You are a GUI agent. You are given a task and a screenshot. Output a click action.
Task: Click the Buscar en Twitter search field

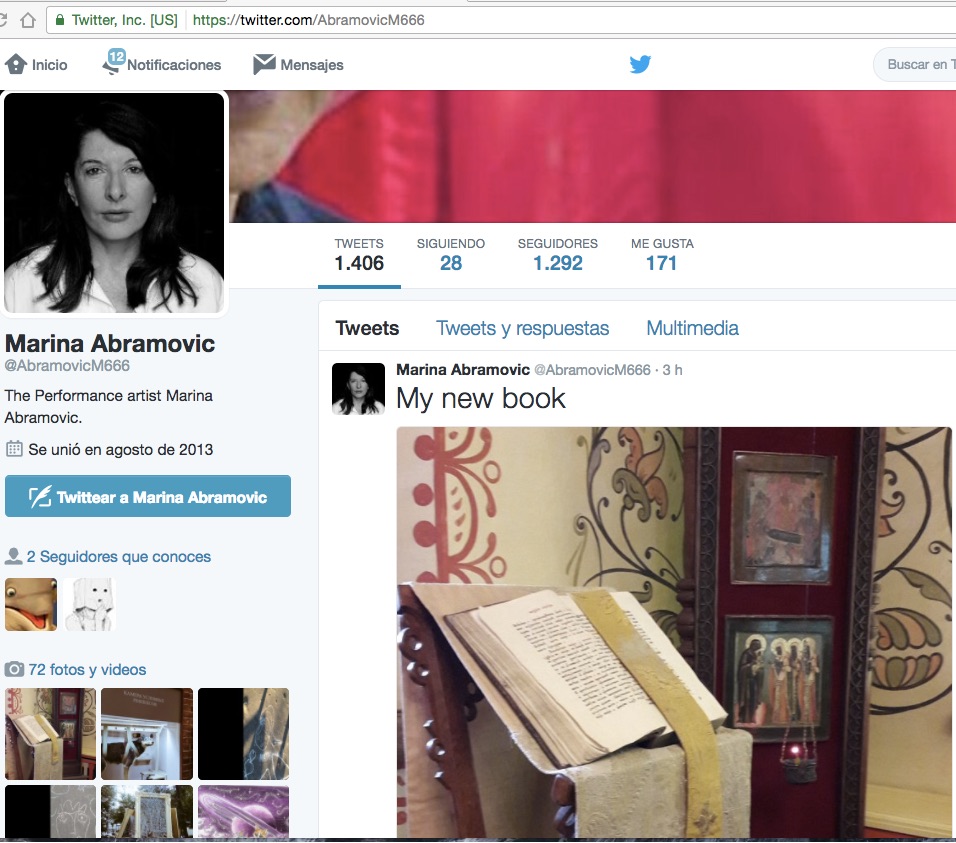(x=916, y=65)
